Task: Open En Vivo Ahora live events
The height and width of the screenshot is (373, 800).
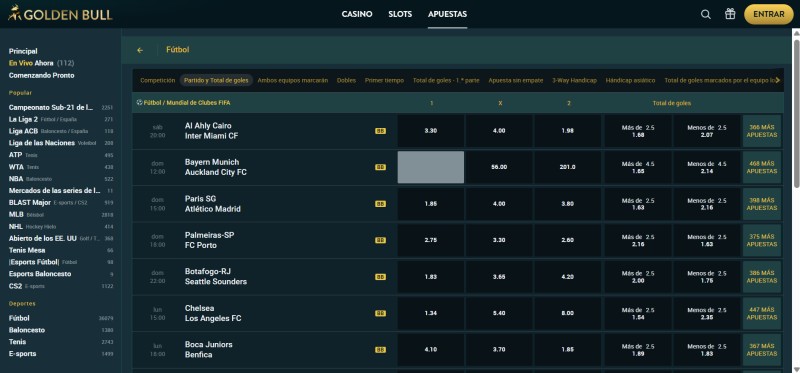Action: pos(41,63)
